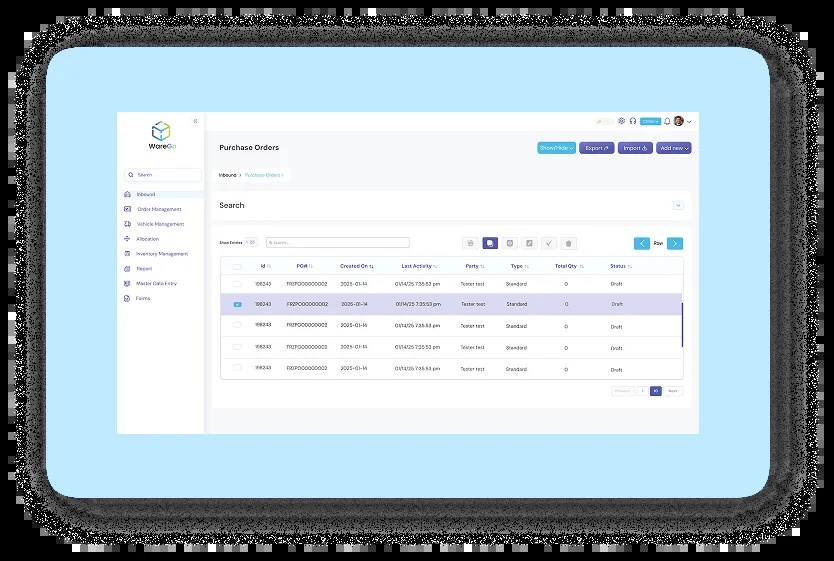
Task: Sort the table by the Id column
Action: point(265,266)
